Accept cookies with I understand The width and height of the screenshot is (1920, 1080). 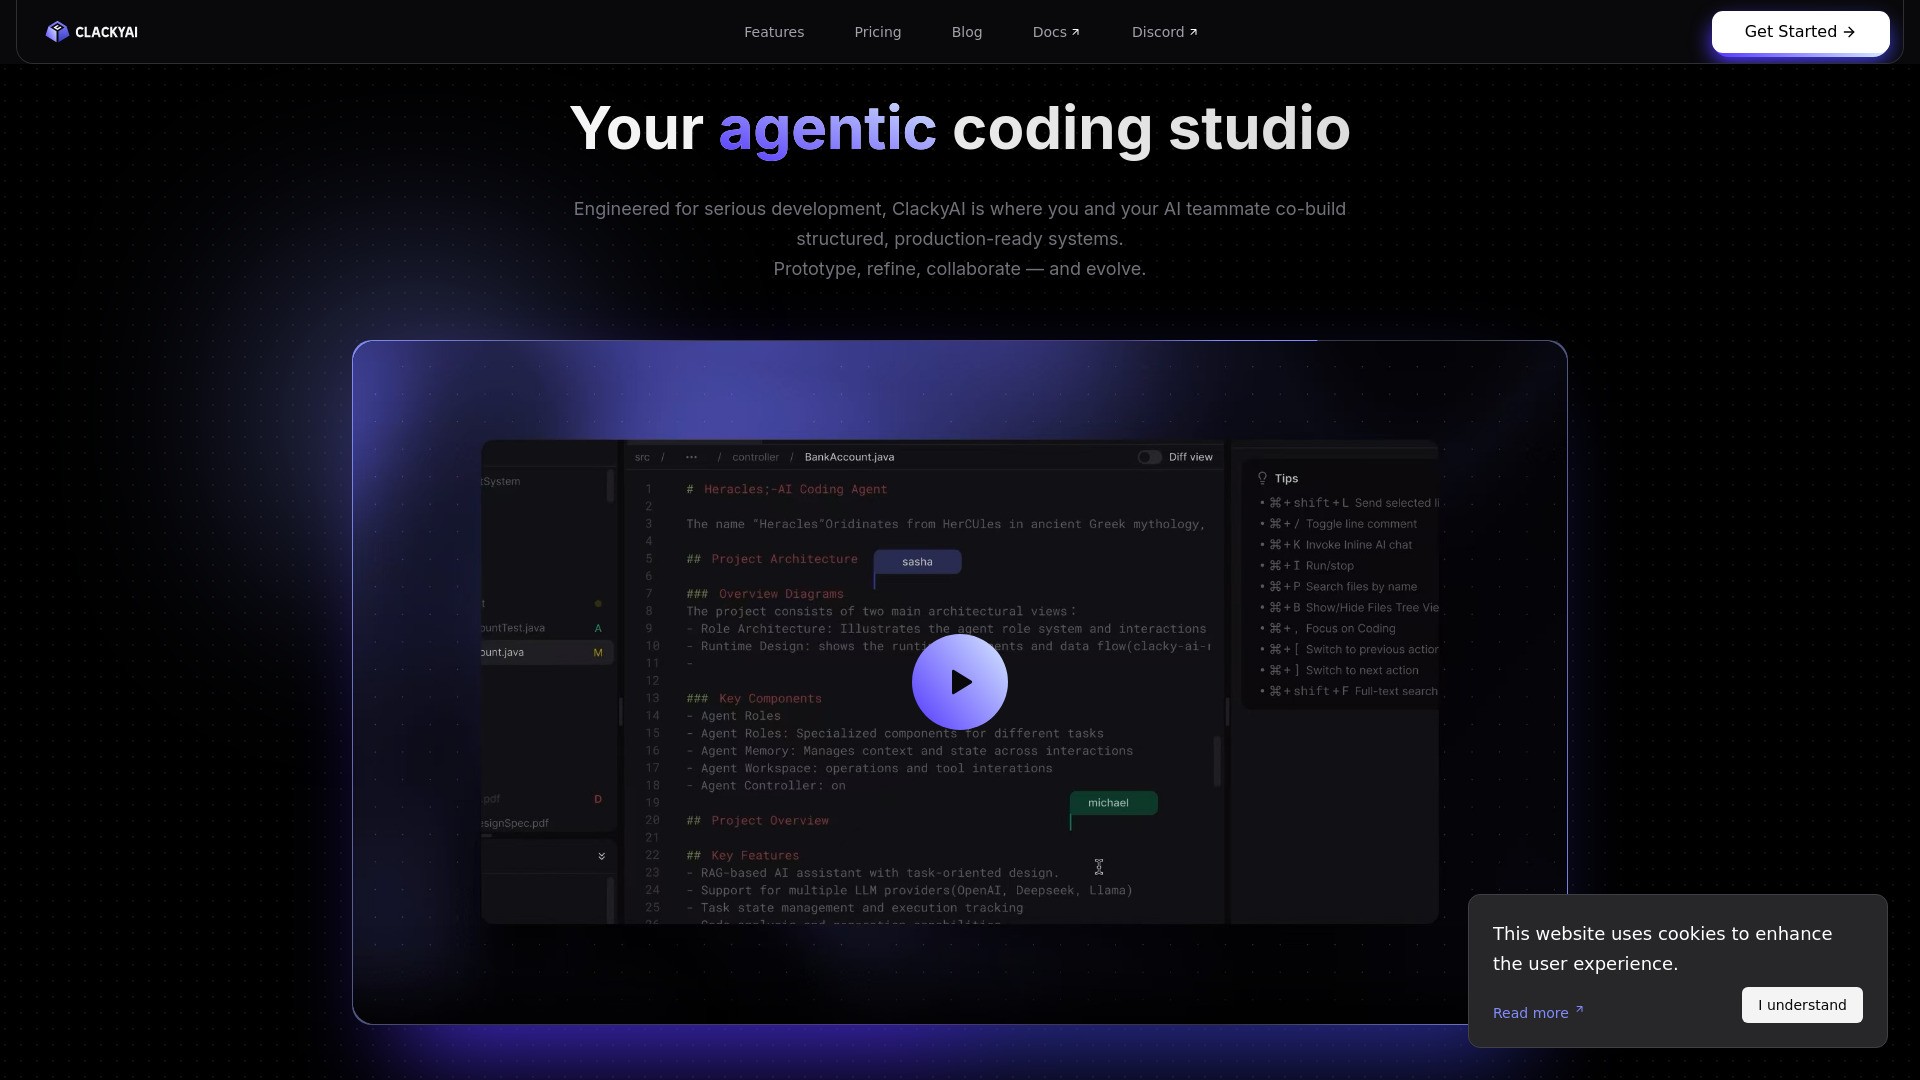tap(1801, 1005)
